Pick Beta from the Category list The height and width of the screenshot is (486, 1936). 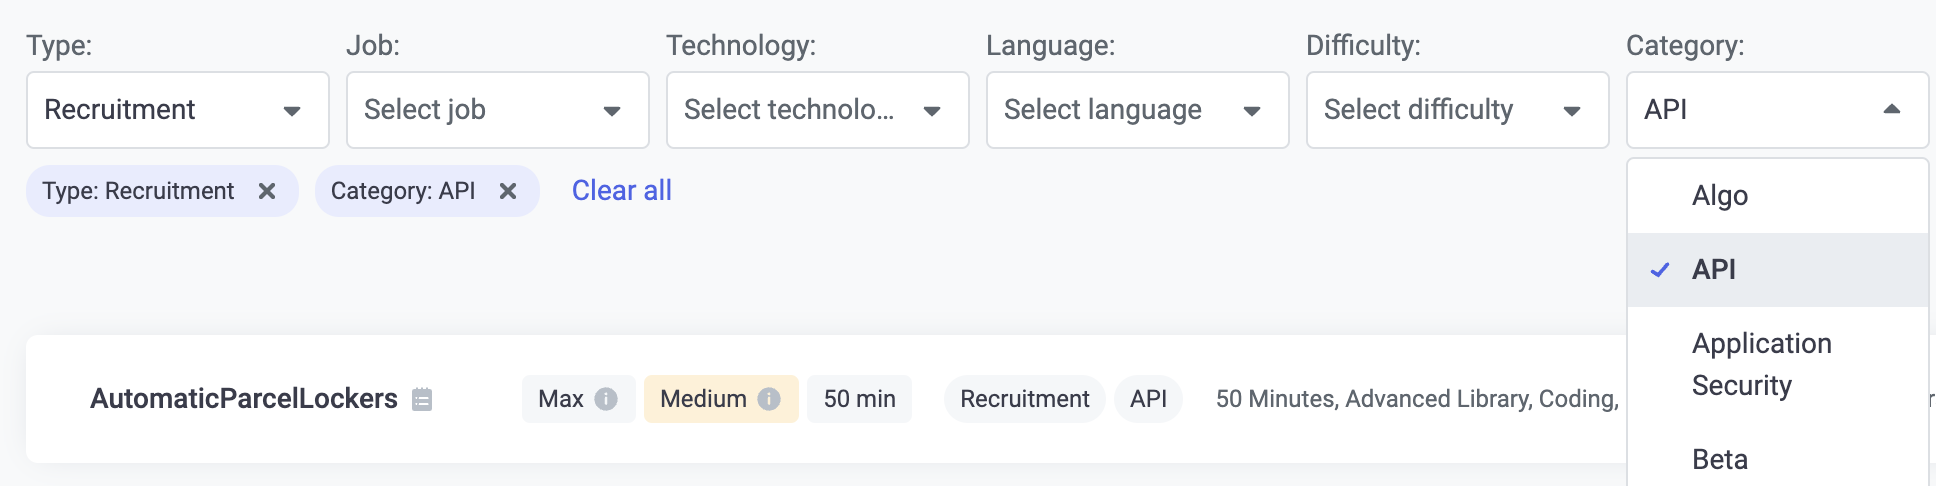pos(1720,460)
